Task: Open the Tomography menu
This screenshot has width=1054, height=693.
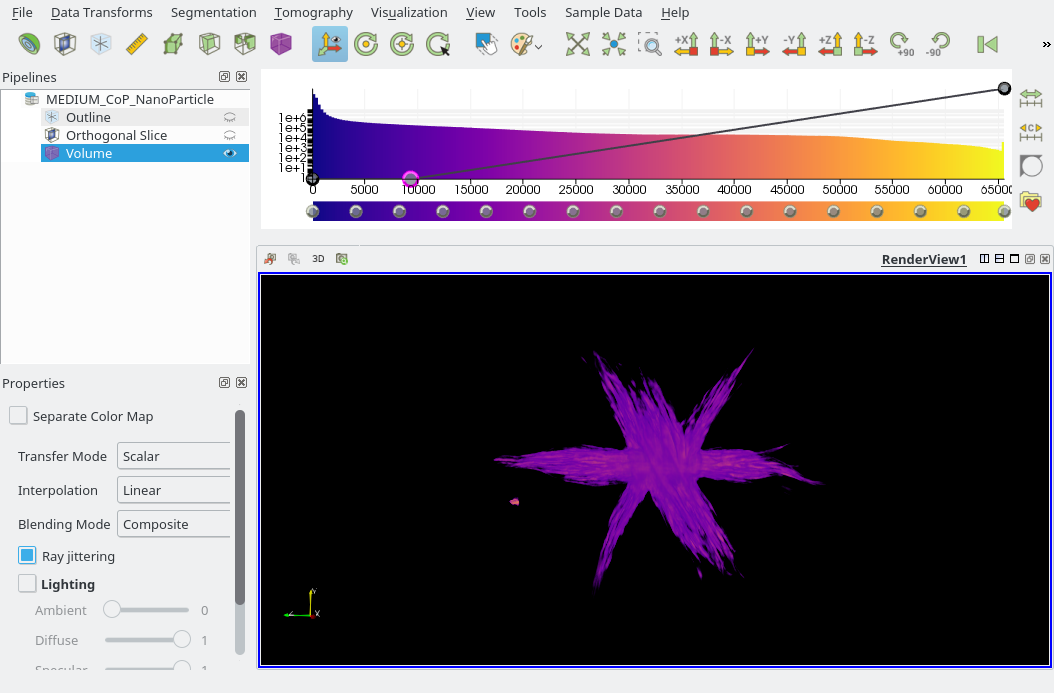Action: [313, 12]
